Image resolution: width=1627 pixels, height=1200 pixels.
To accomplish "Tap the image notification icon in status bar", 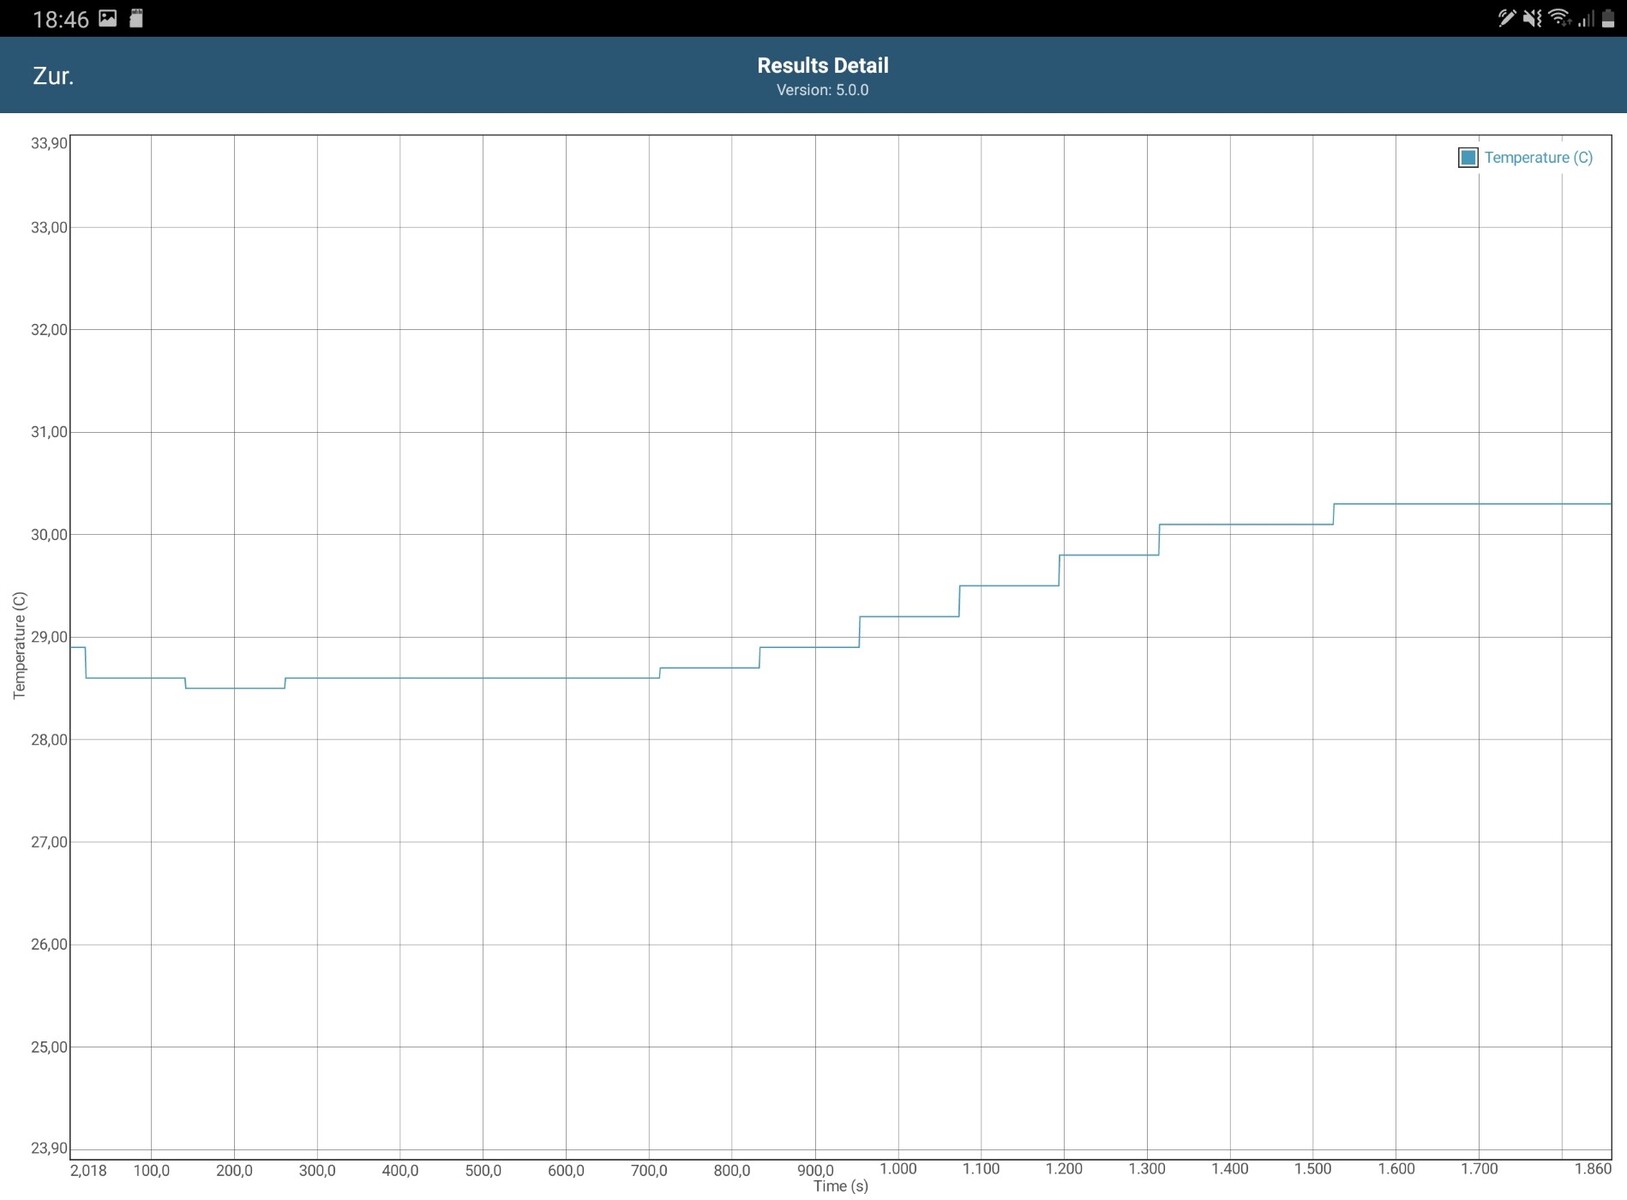I will pos(108,18).
